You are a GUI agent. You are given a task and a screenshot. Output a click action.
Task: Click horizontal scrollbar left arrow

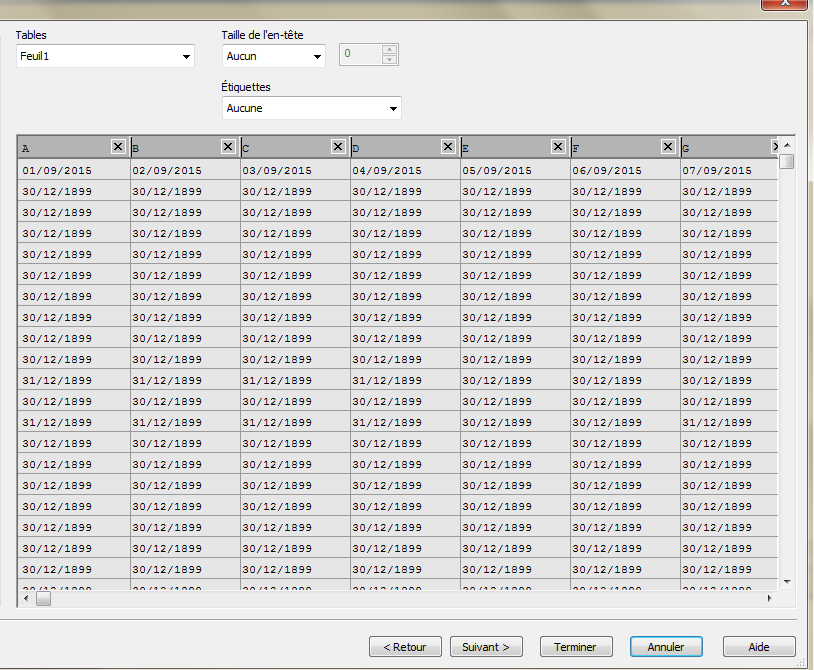(26, 598)
